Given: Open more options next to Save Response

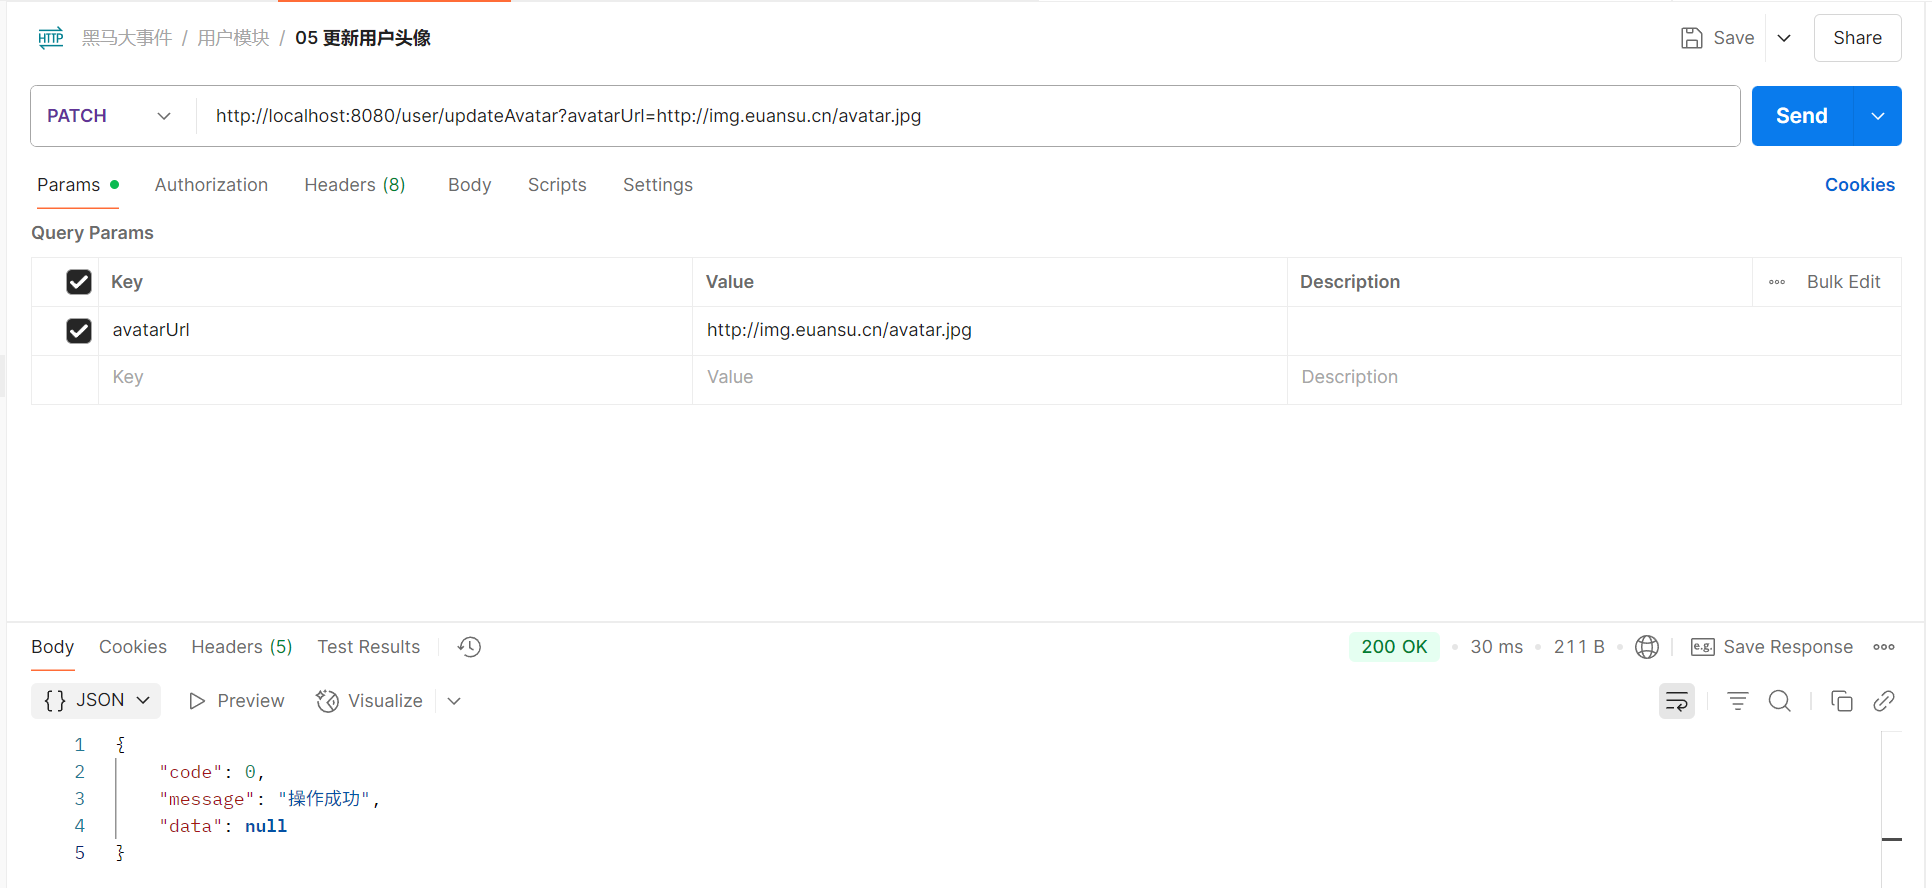Looking at the screenshot, I should click(x=1883, y=647).
